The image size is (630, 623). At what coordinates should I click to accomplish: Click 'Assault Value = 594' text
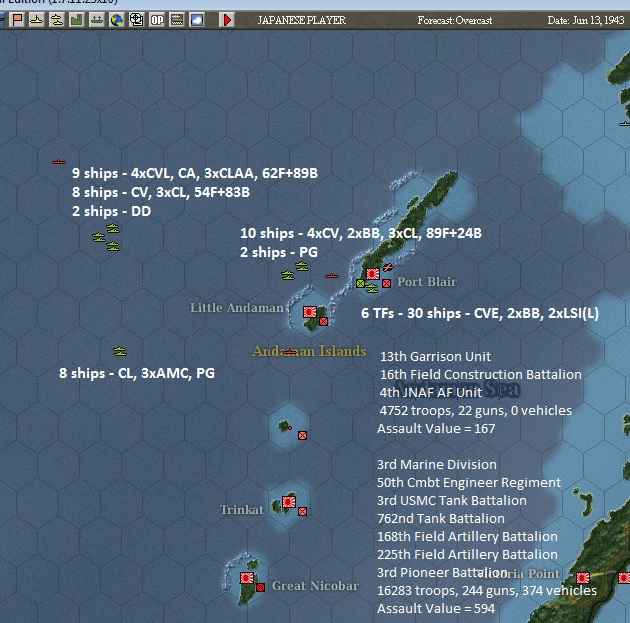436,609
